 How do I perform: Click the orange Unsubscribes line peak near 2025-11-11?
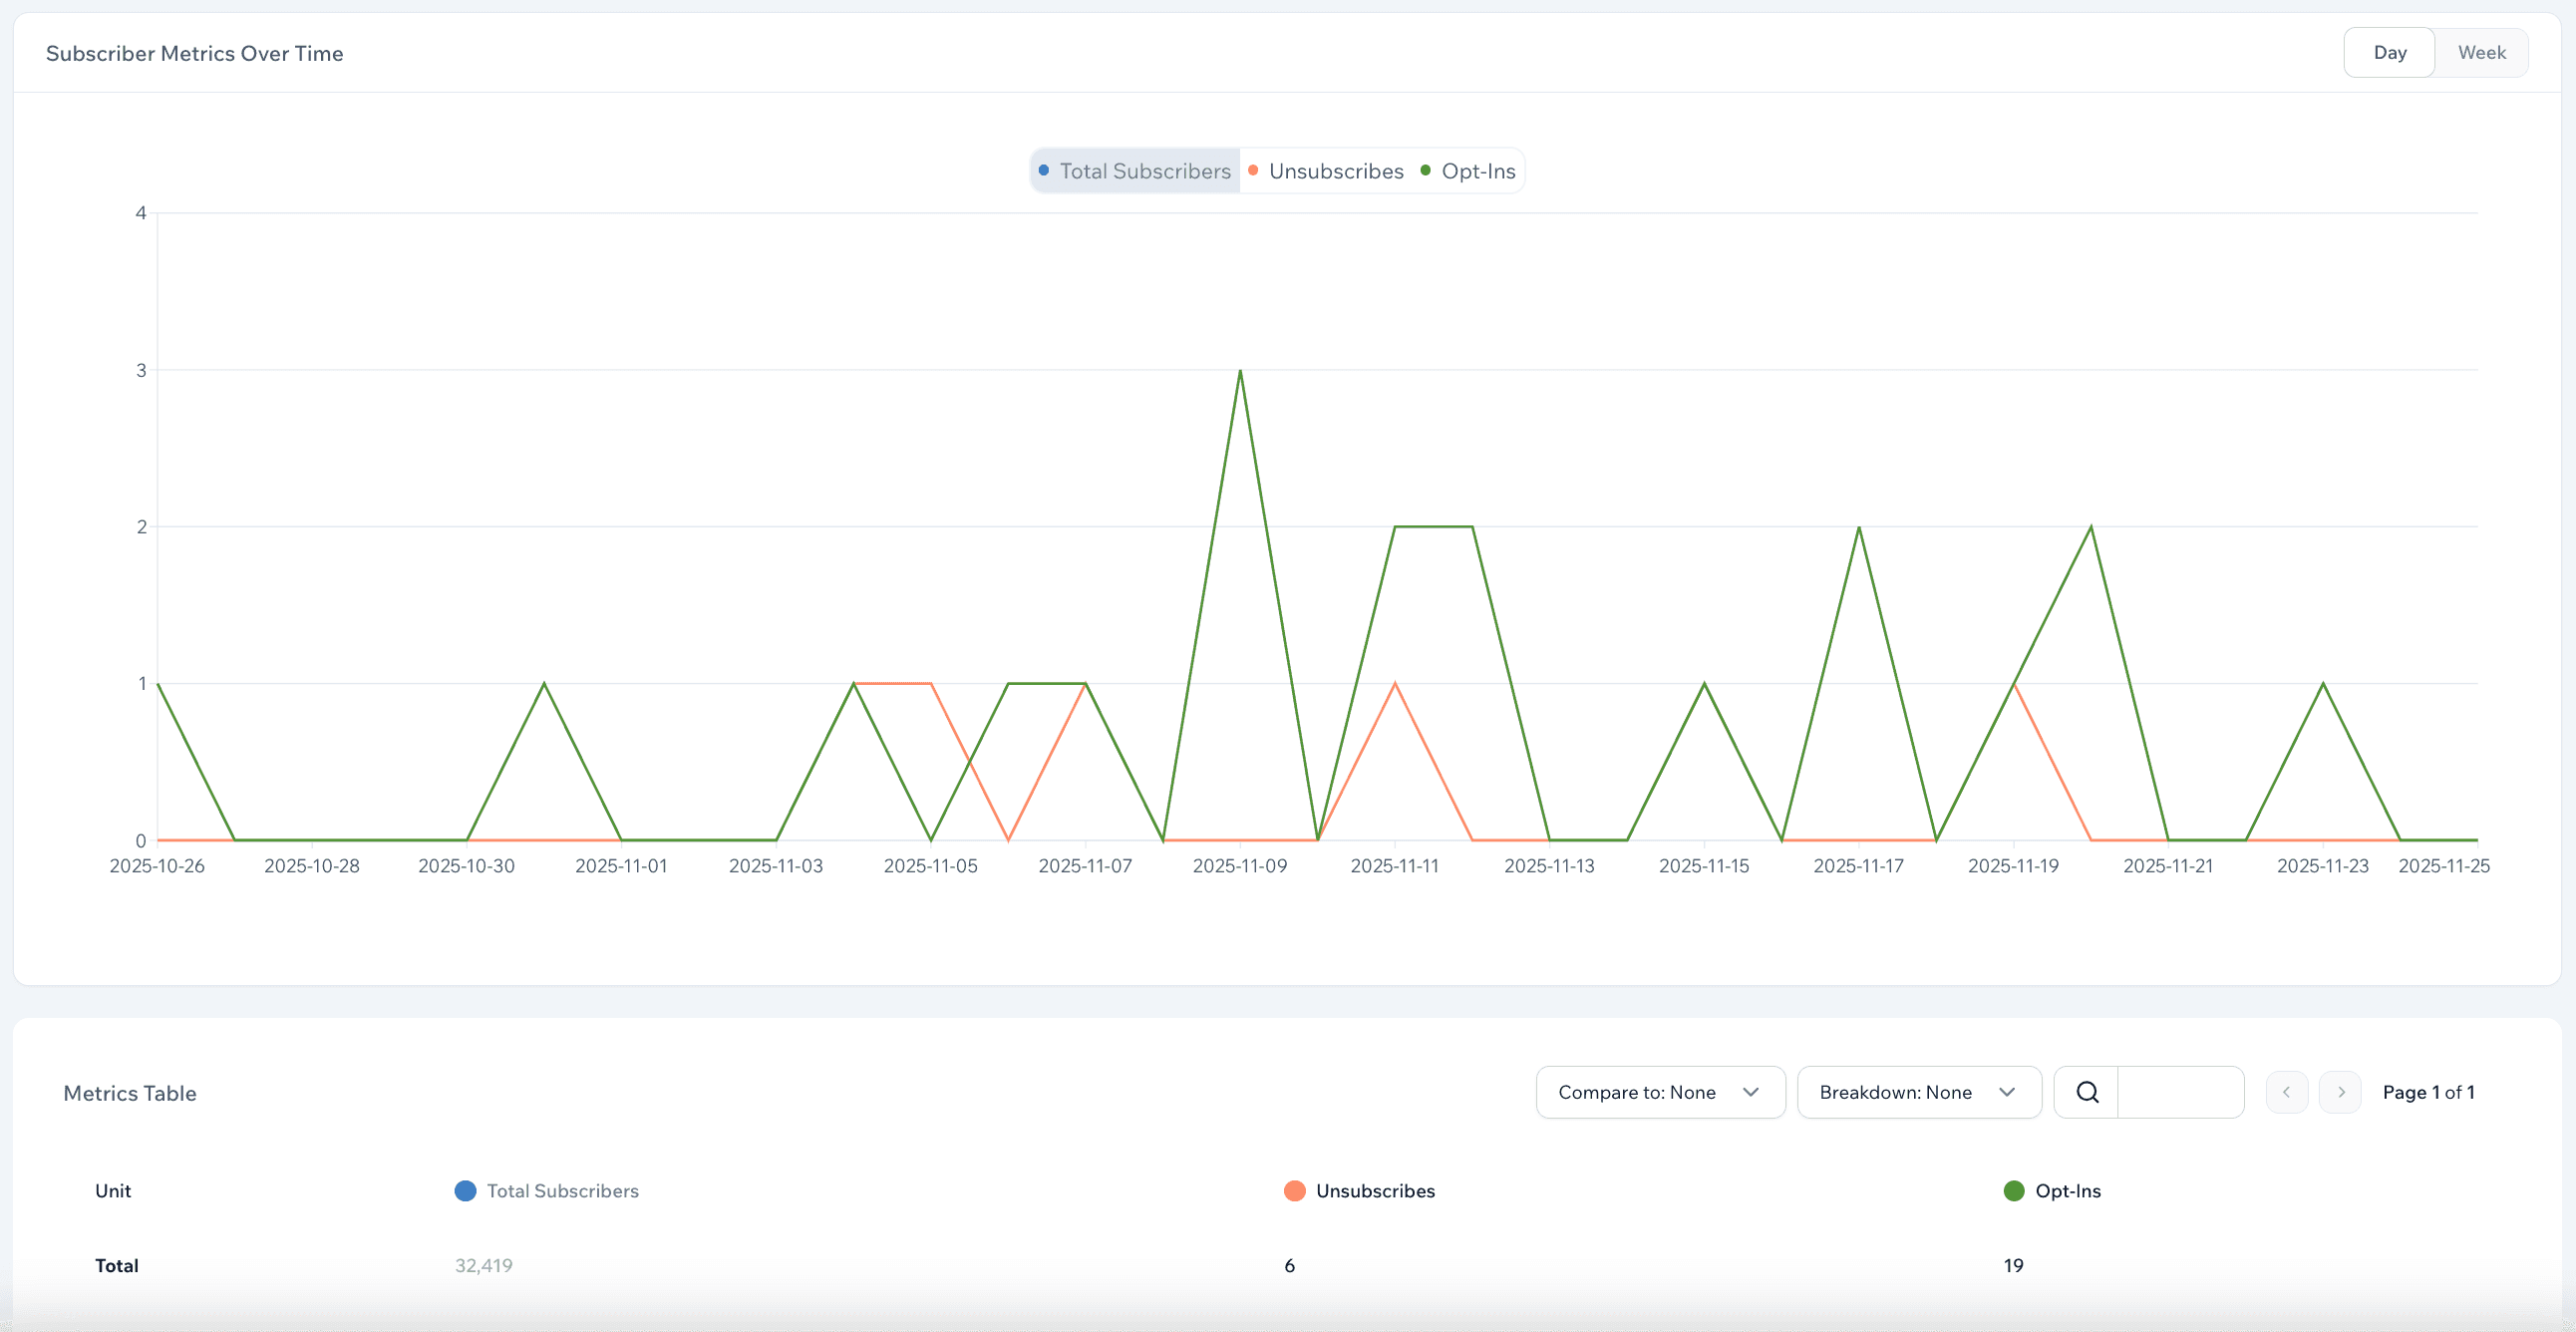[1394, 684]
